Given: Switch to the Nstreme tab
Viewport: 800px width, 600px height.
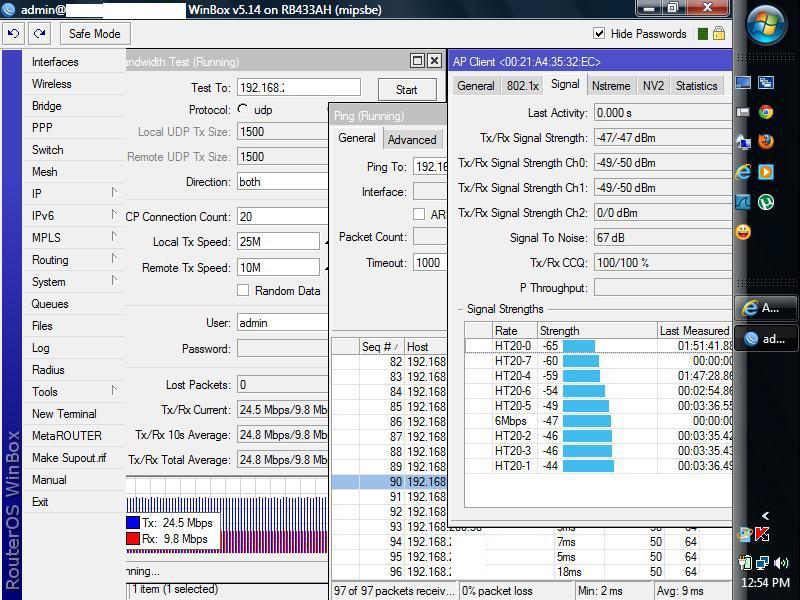Looking at the screenshot, I should pyautogui.click(x=612, y=85).
